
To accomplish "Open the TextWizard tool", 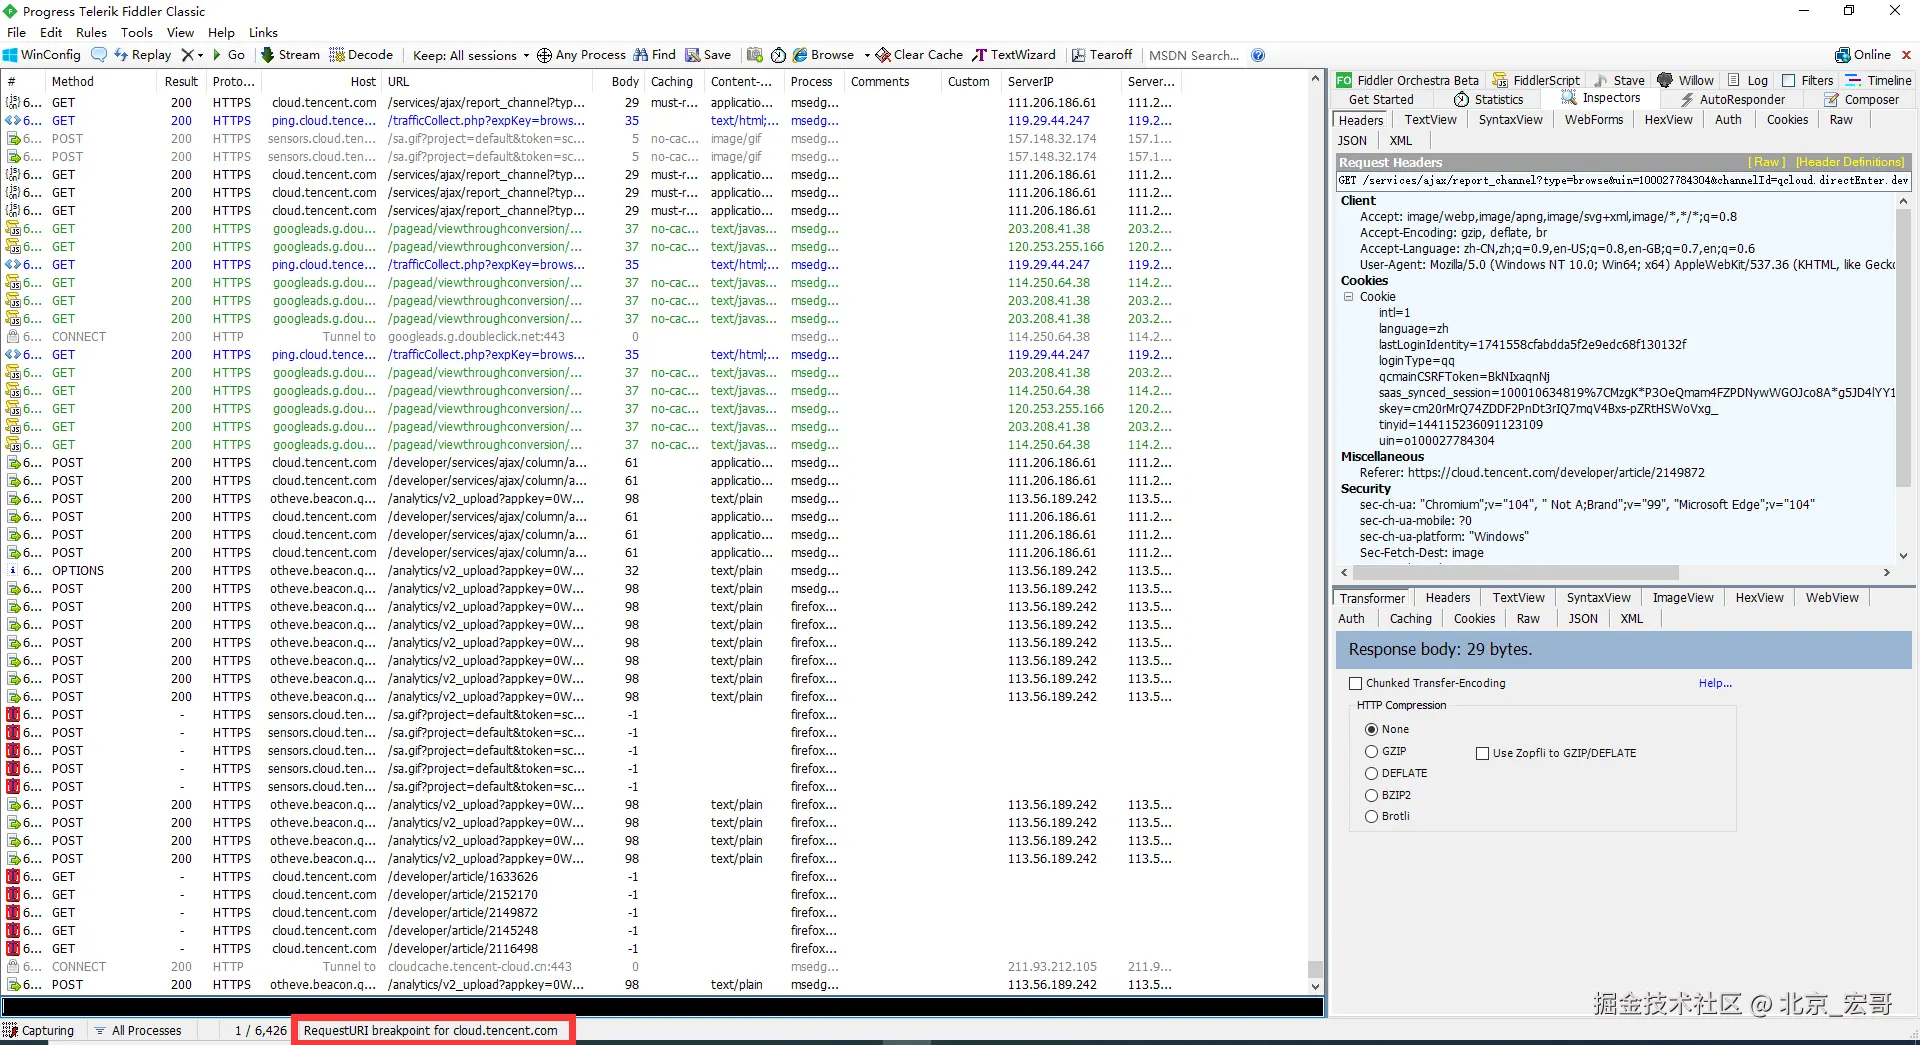I will [1014, 55].
